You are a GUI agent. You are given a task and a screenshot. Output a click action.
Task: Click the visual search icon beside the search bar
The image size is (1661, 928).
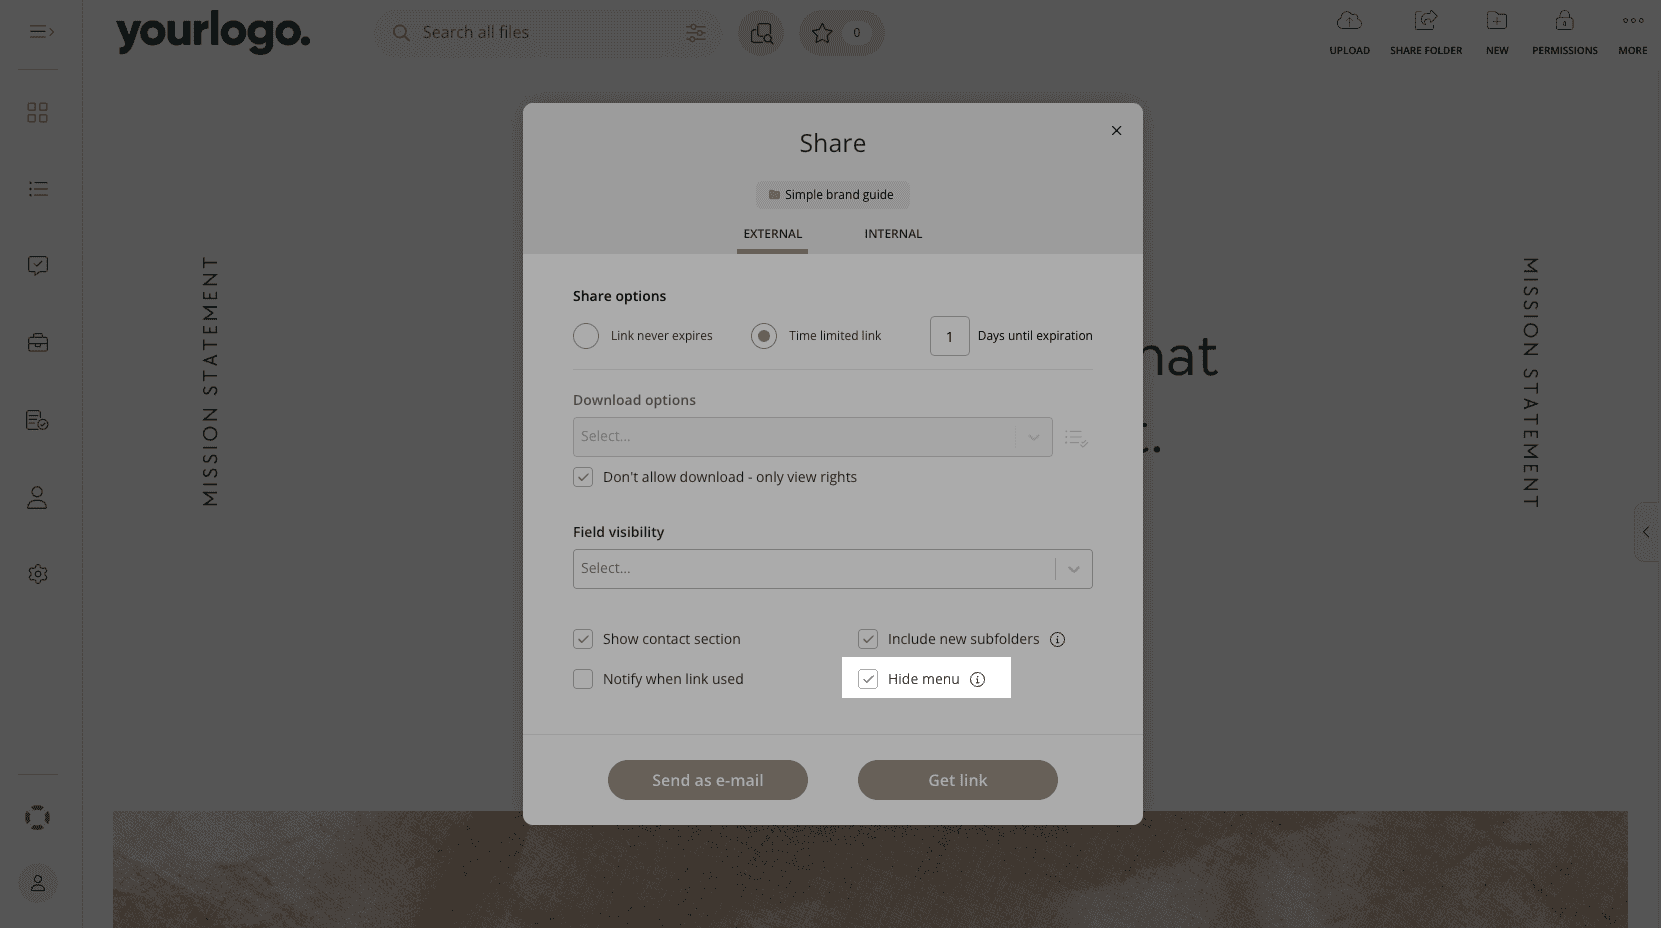[761, 33]
